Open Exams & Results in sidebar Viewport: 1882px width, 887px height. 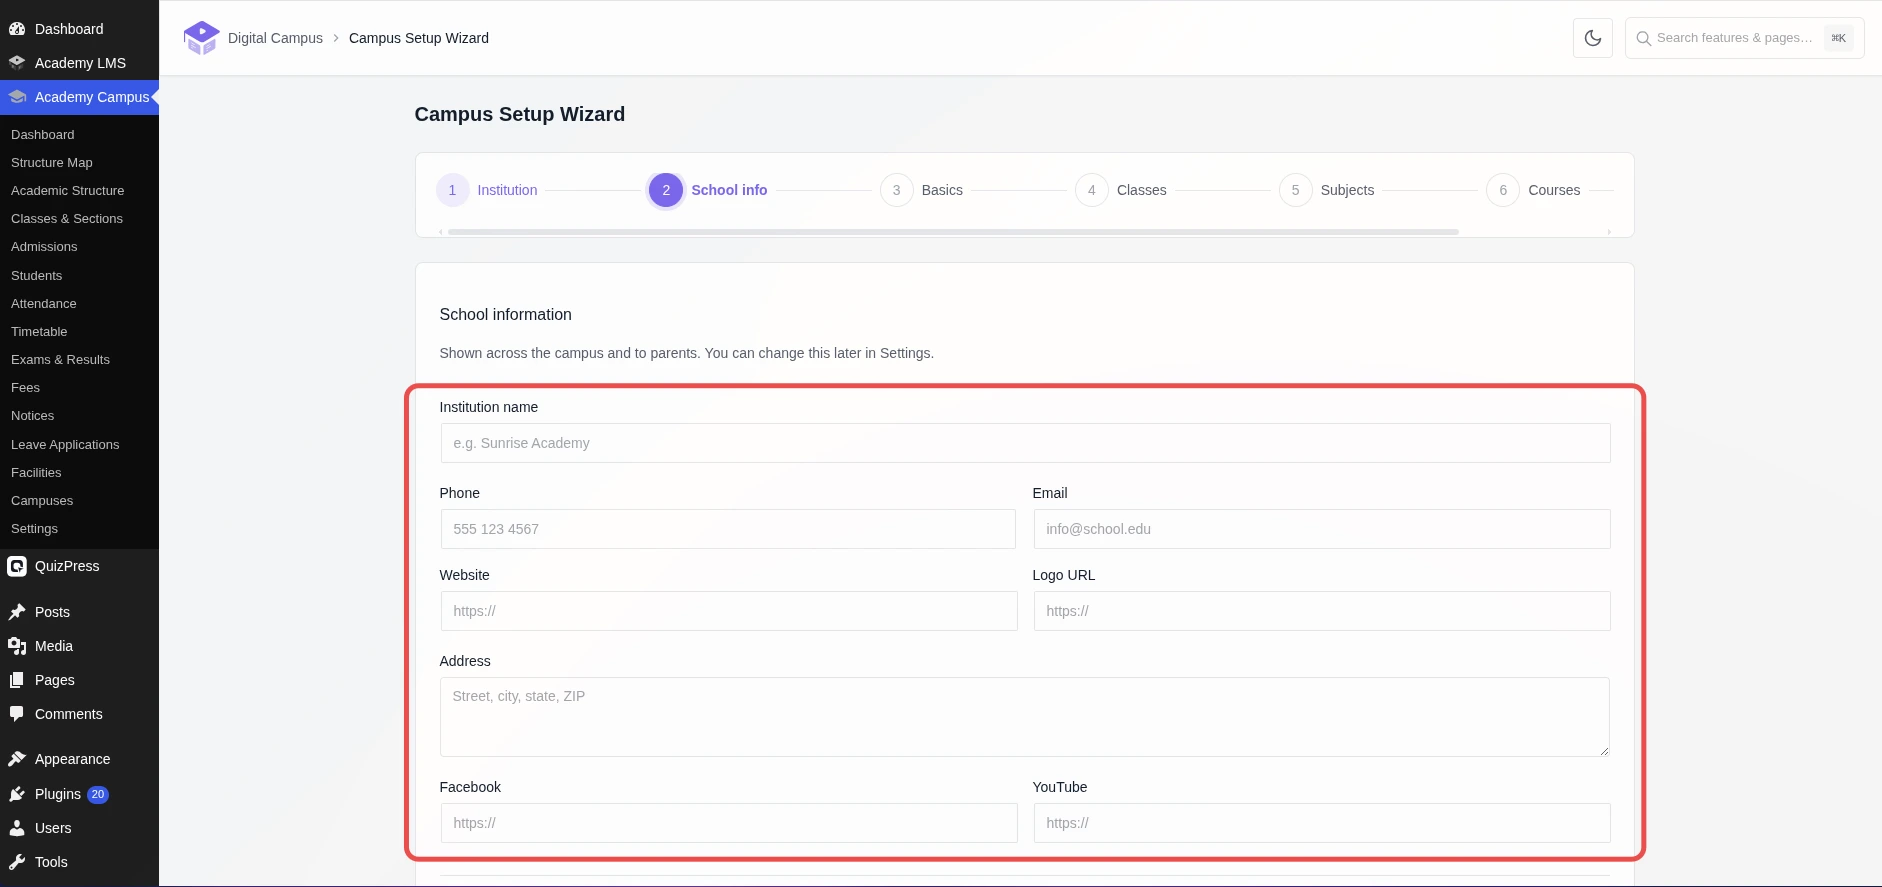pyautogui.click(x=60, y=360)
